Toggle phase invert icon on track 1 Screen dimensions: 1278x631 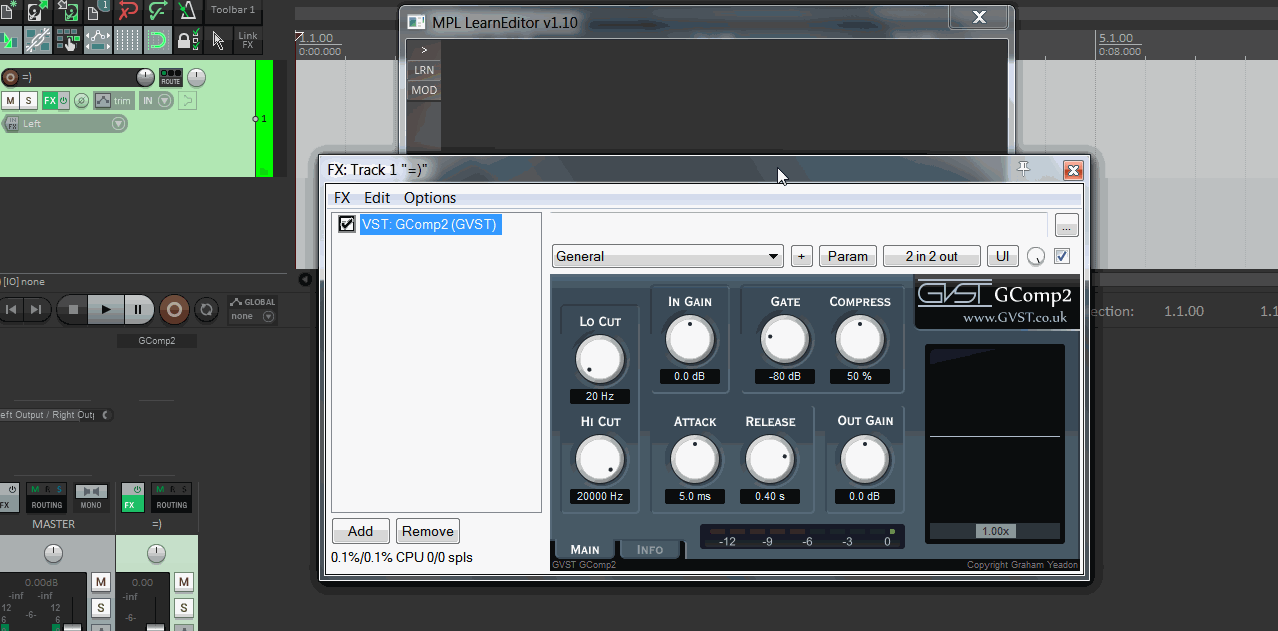[82, 101]
